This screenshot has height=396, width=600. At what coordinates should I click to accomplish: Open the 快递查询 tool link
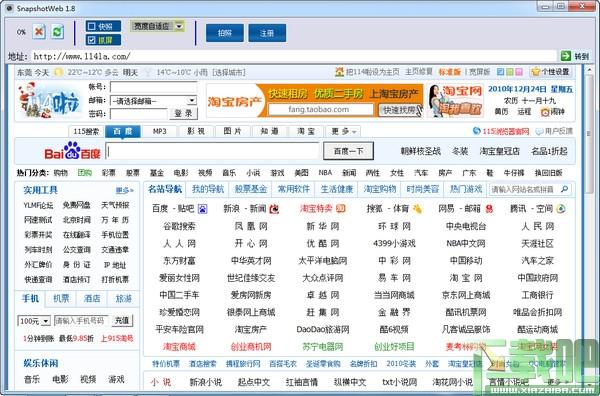(x=38, y=280)
